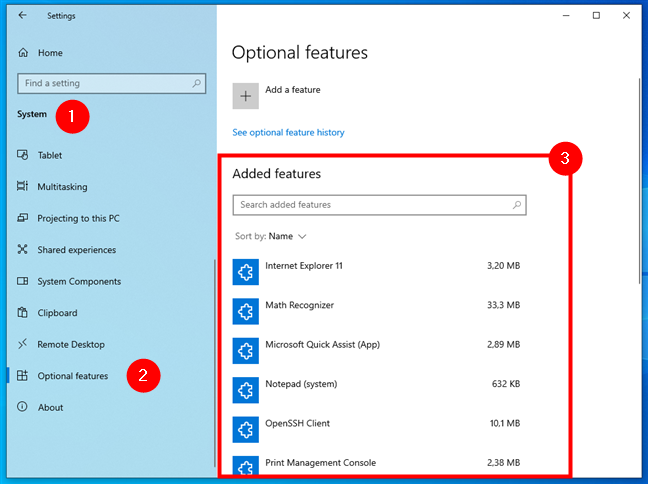Click the search icon in added features box

517,205
